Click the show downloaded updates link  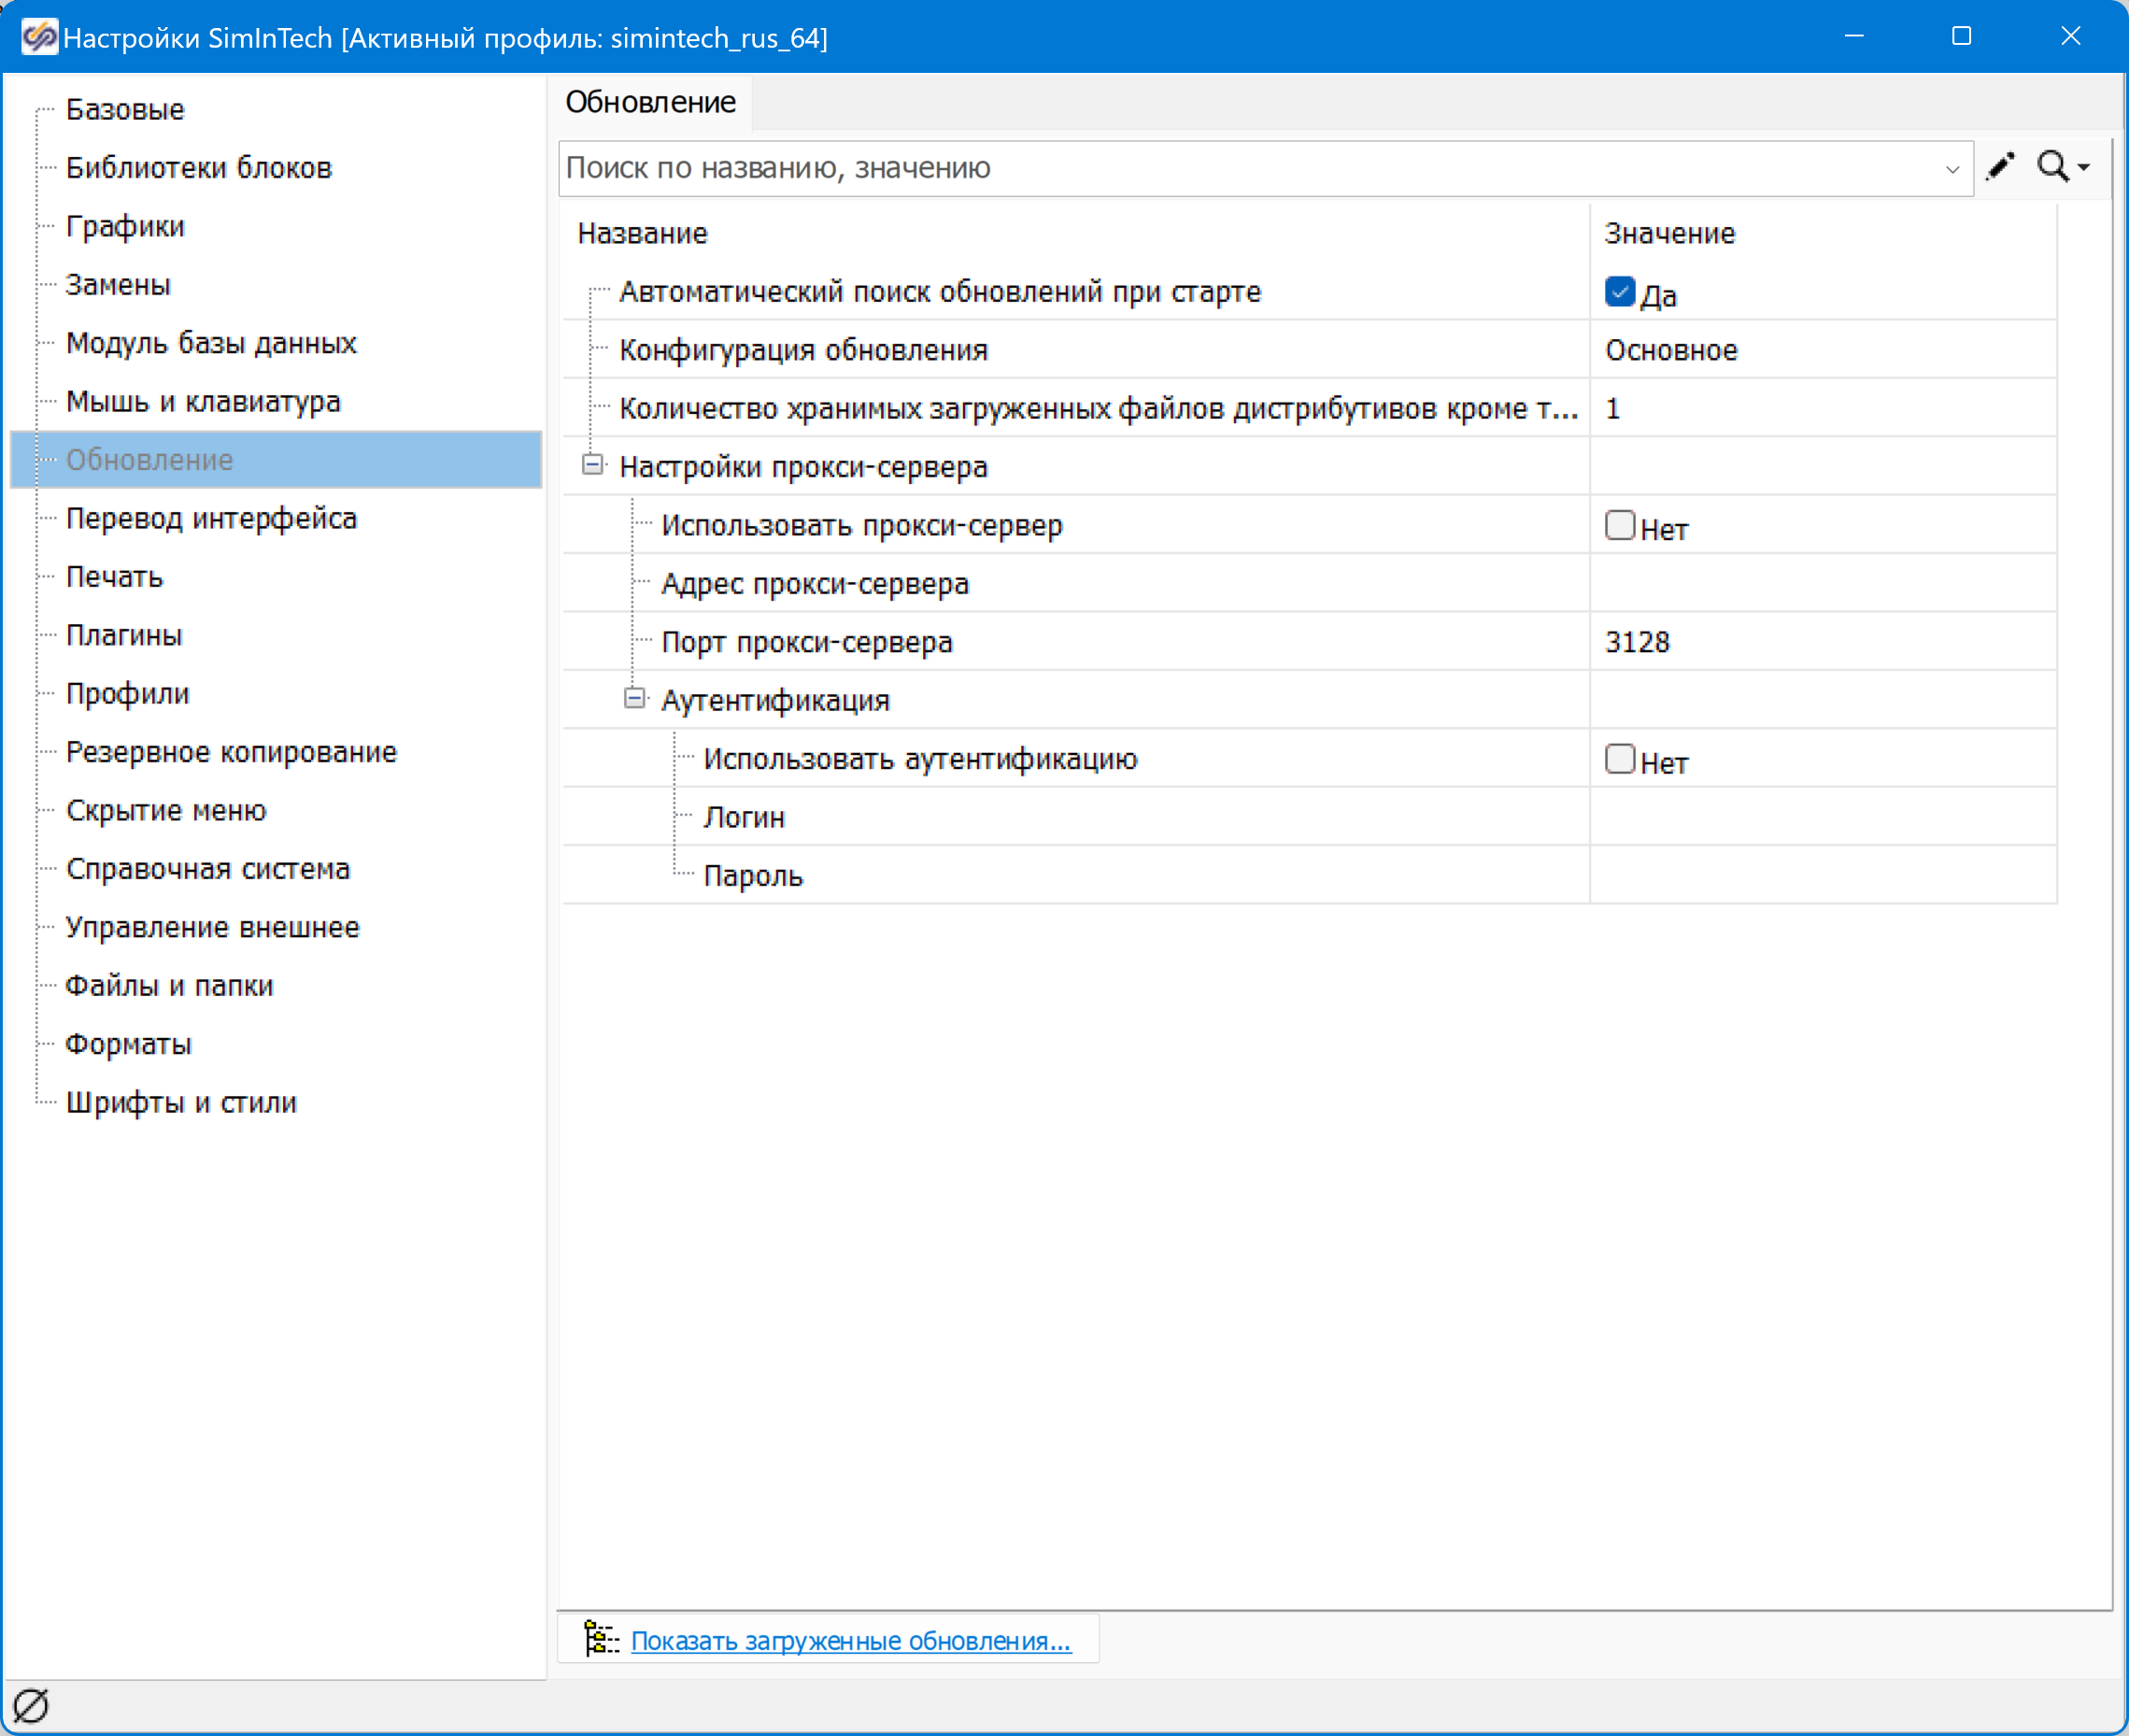point(851,1641)
